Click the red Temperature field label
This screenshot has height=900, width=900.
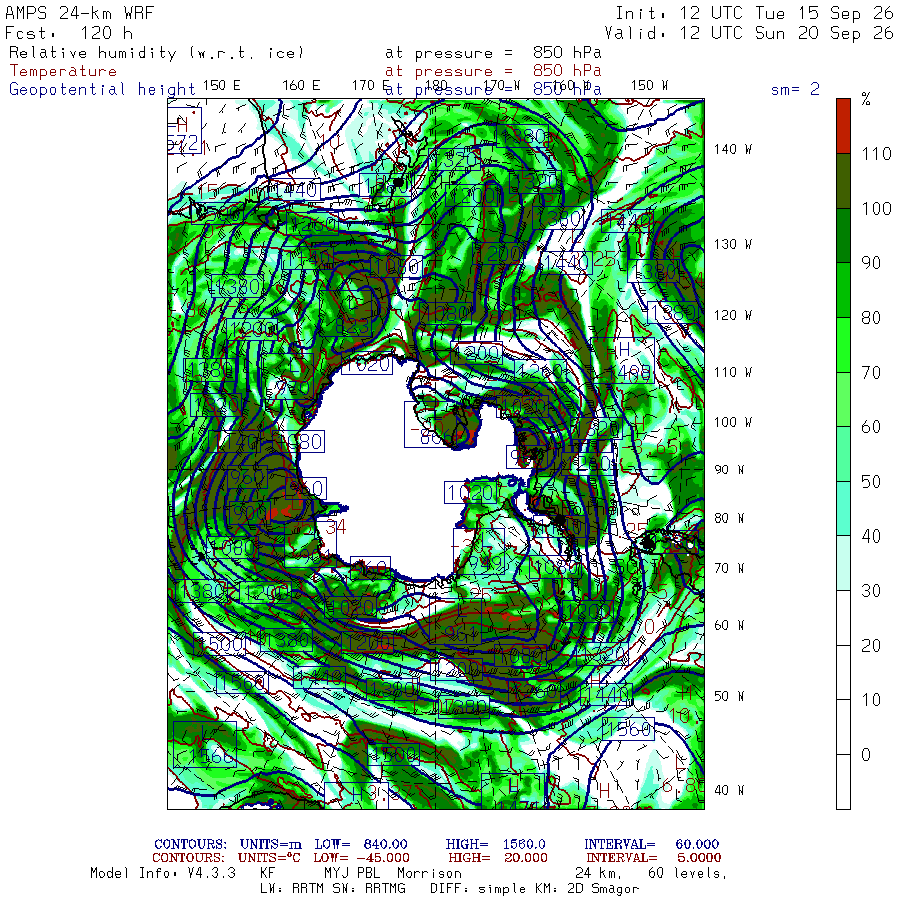(x=63, y=71)
